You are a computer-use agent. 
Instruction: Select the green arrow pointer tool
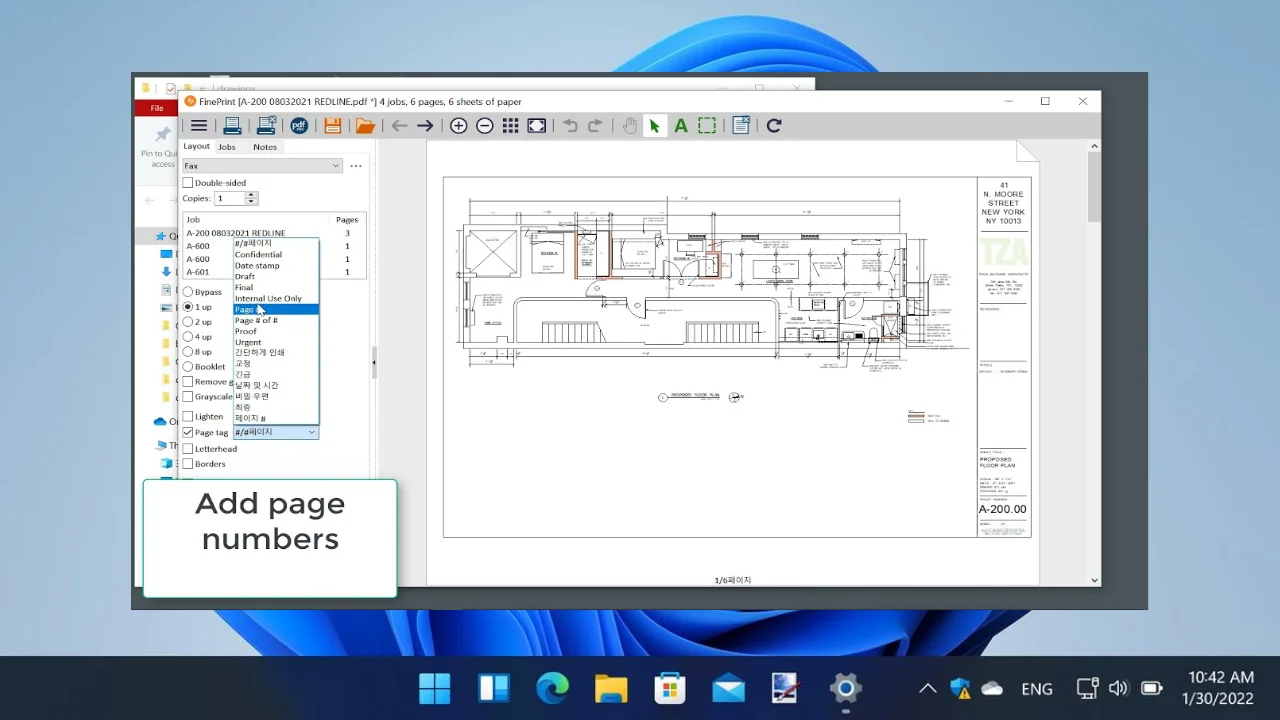(x=655, y=126)
